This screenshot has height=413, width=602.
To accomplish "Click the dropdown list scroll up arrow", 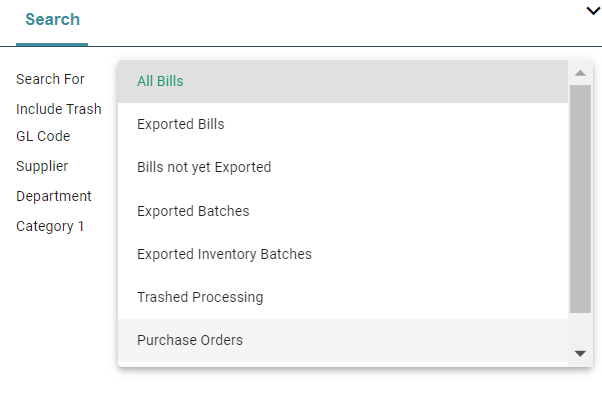I will (580, 73).
